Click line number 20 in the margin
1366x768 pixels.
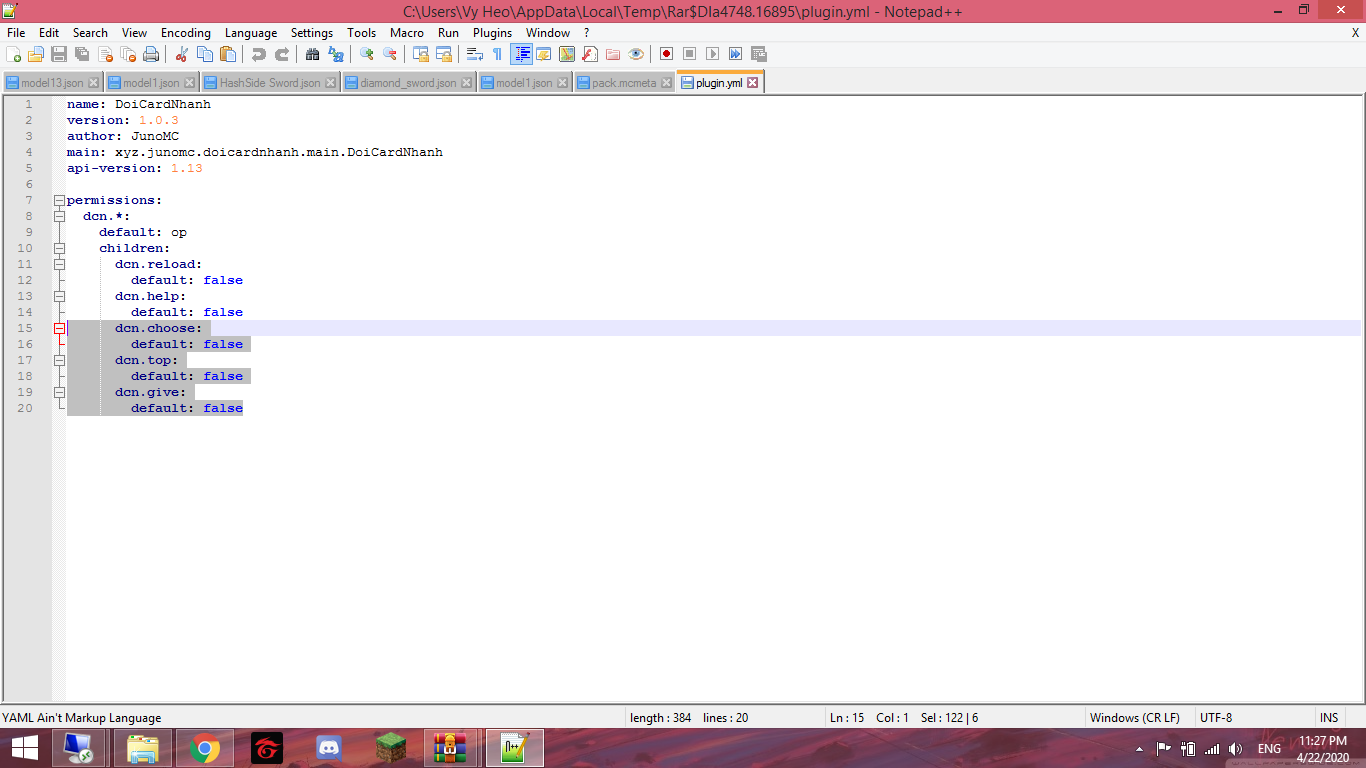coord(24,408)
